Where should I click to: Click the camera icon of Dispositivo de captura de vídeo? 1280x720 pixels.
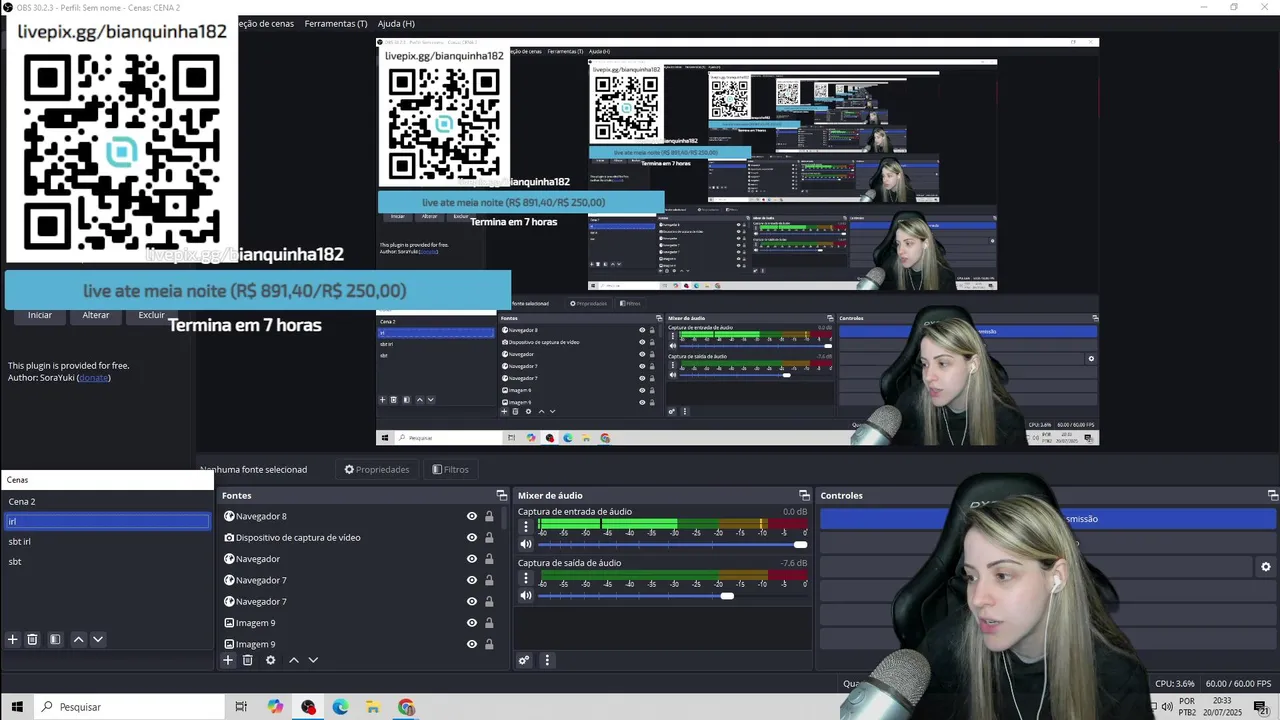point(229,537)
